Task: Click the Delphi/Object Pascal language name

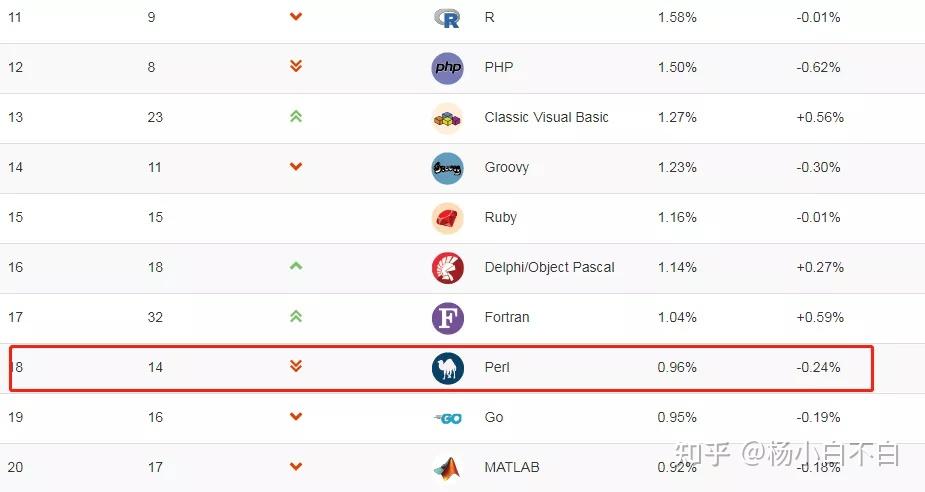Action: pos(549,267)
